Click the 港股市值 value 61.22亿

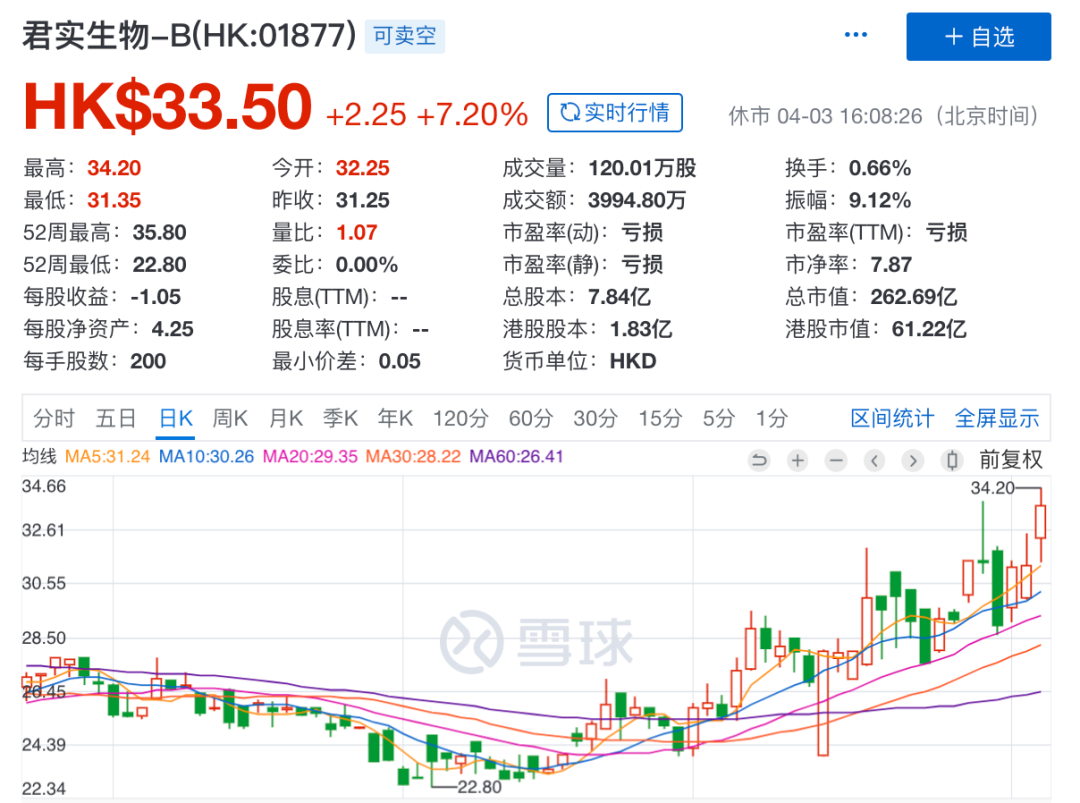tap(928, 329)
